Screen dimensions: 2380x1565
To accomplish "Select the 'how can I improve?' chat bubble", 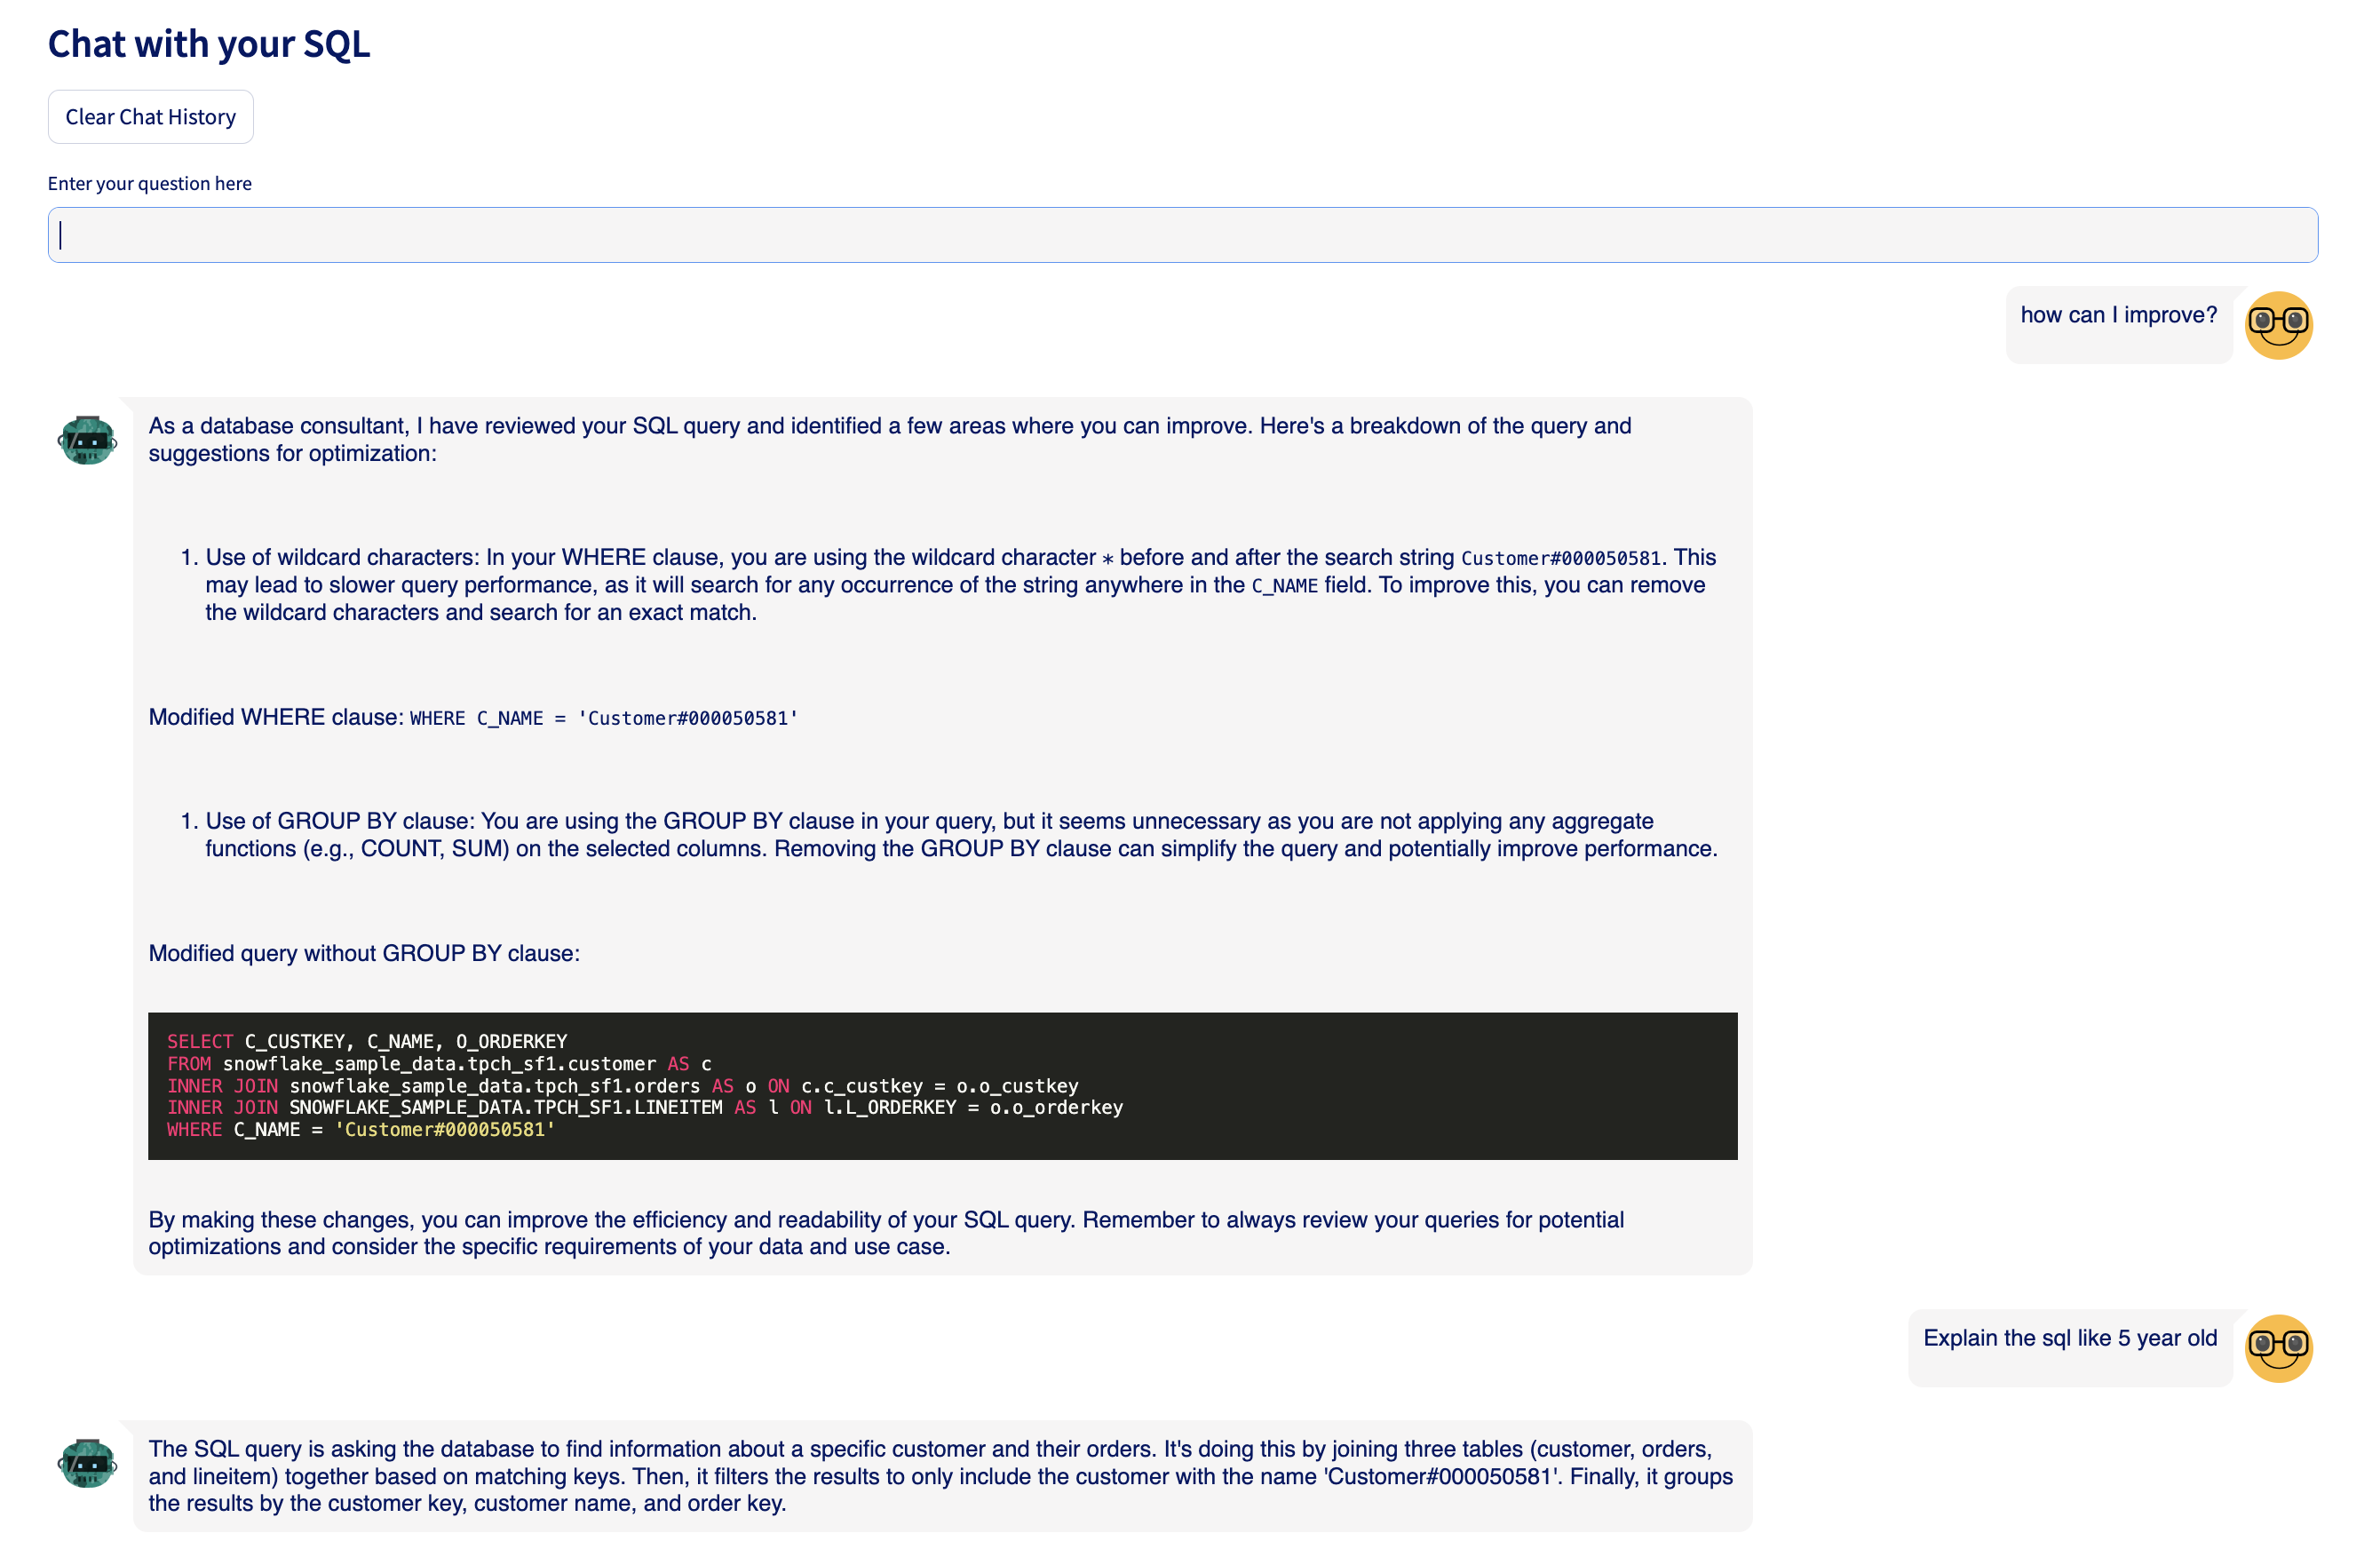I will coord(2117,316).
